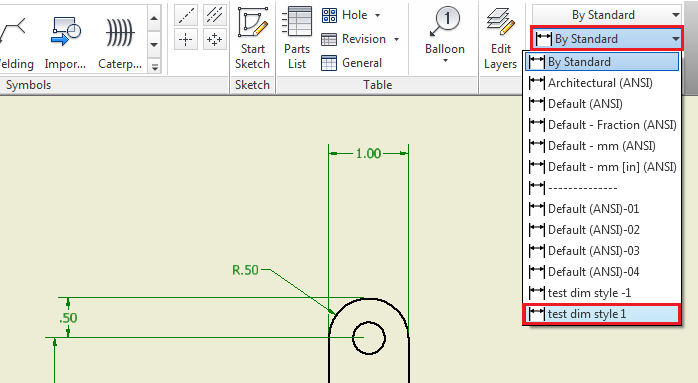The height and width of the screenshot is (383, 698).
Task: Insert a General table
Action: (352, 63)
